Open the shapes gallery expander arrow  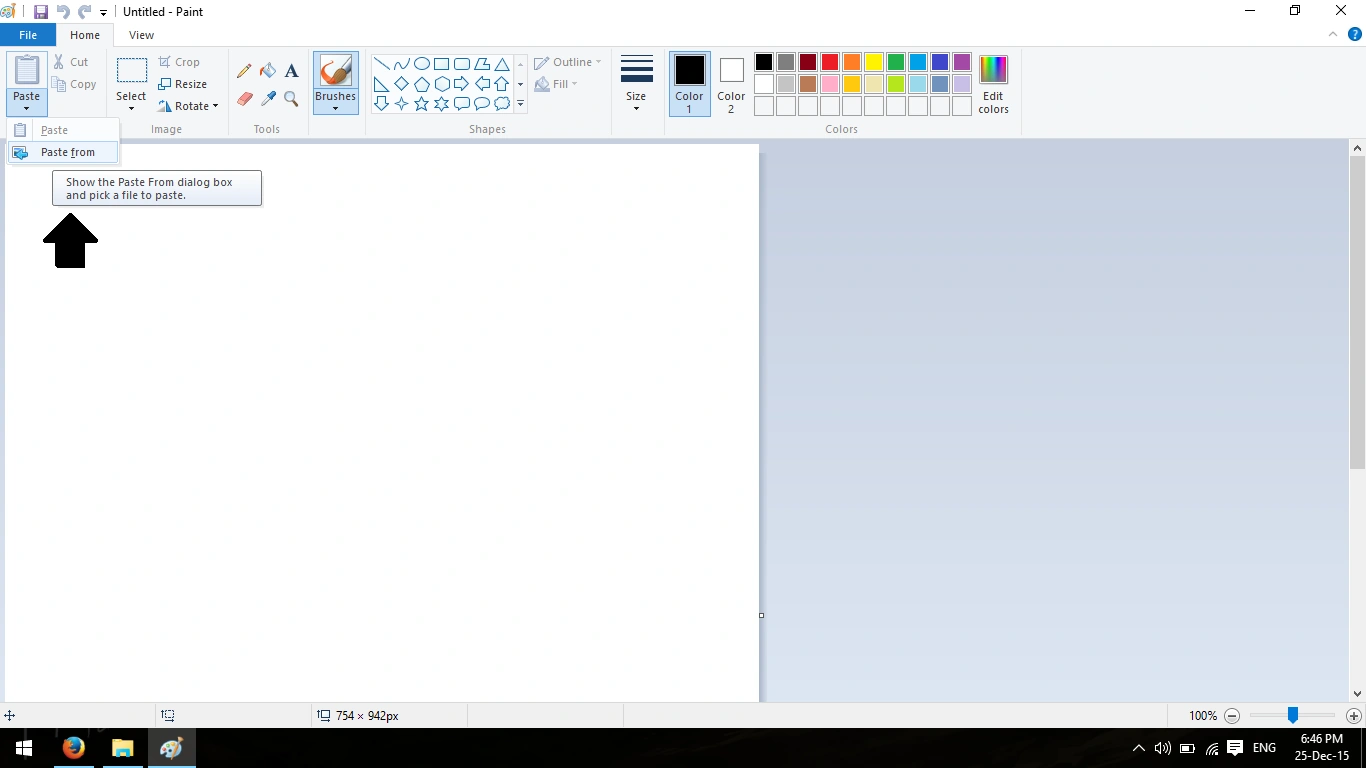[520, 104]
